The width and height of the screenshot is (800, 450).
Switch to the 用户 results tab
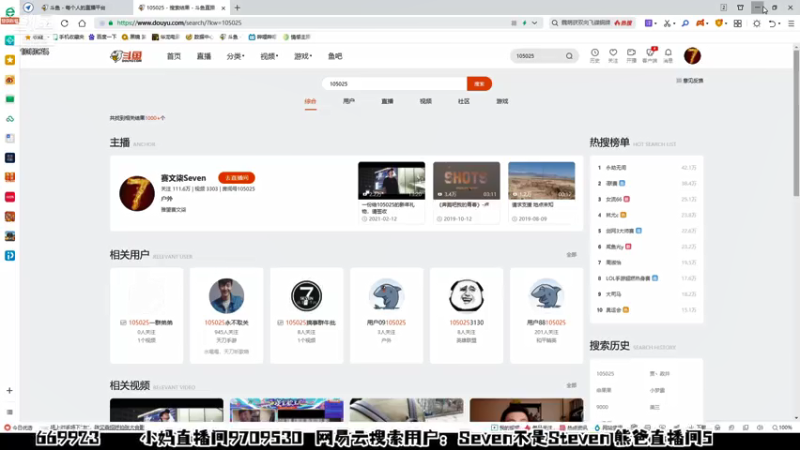(x=349, y=102)
